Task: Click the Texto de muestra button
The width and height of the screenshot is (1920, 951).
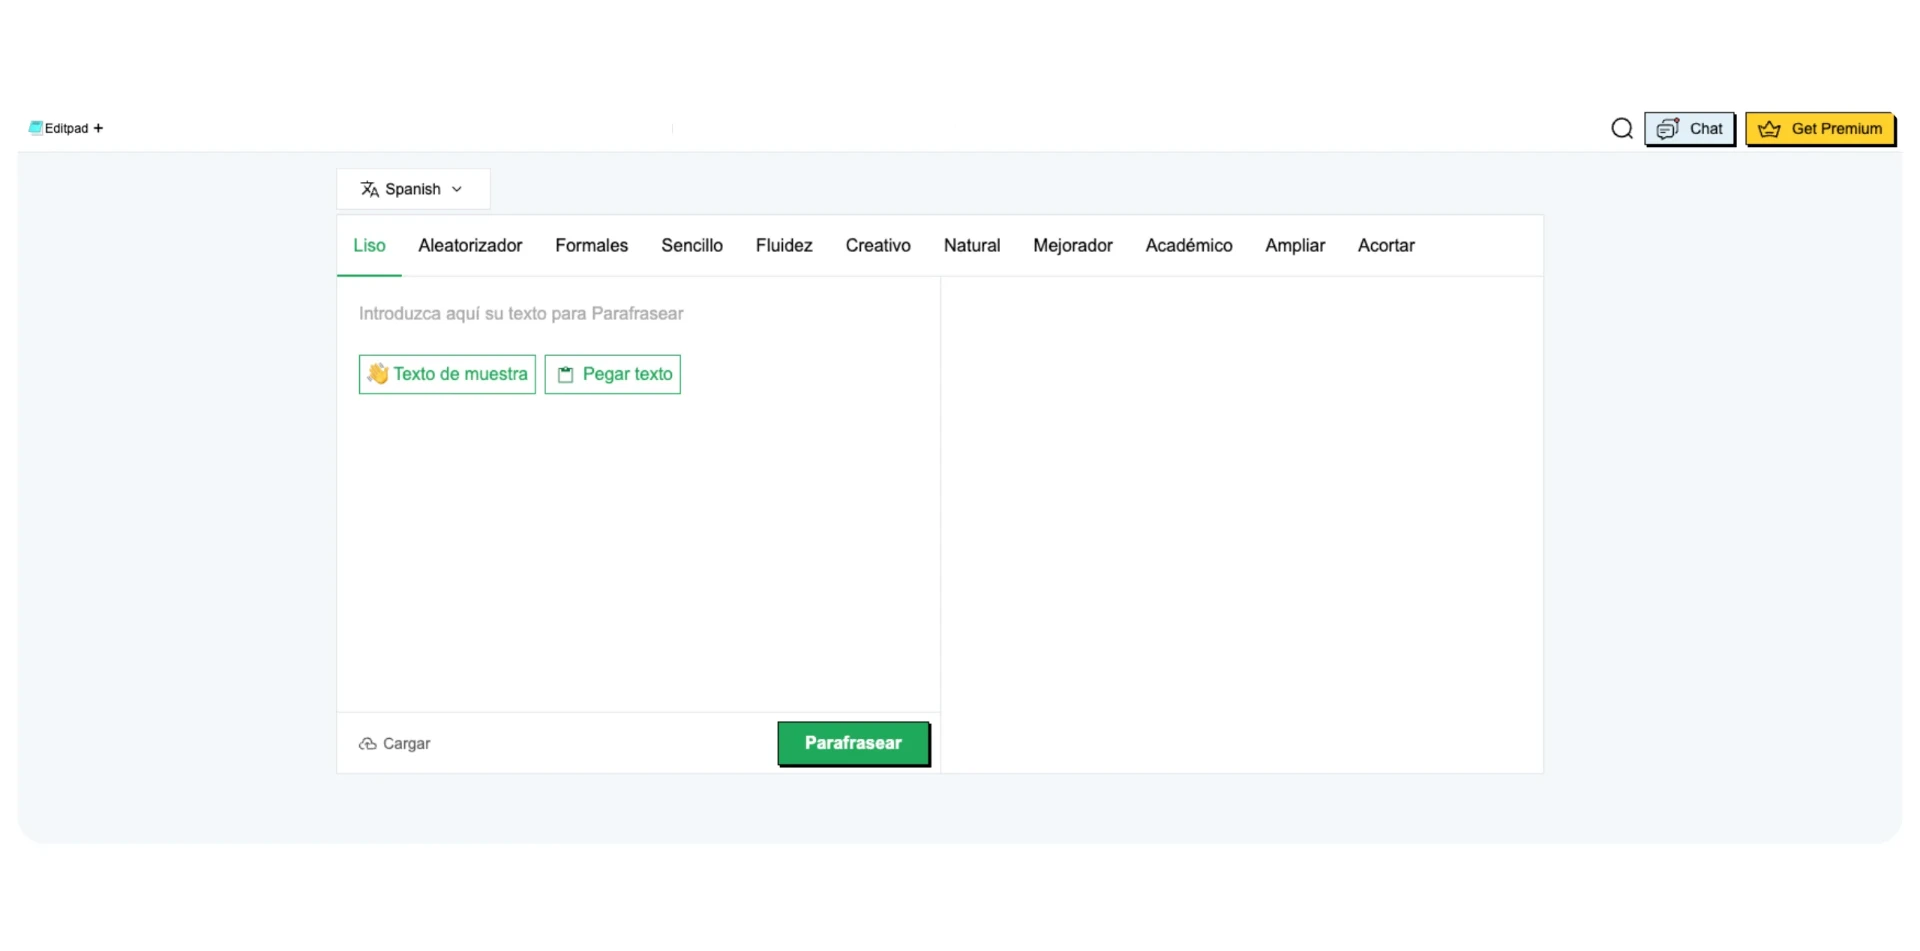Action: (x=447, y=374)
